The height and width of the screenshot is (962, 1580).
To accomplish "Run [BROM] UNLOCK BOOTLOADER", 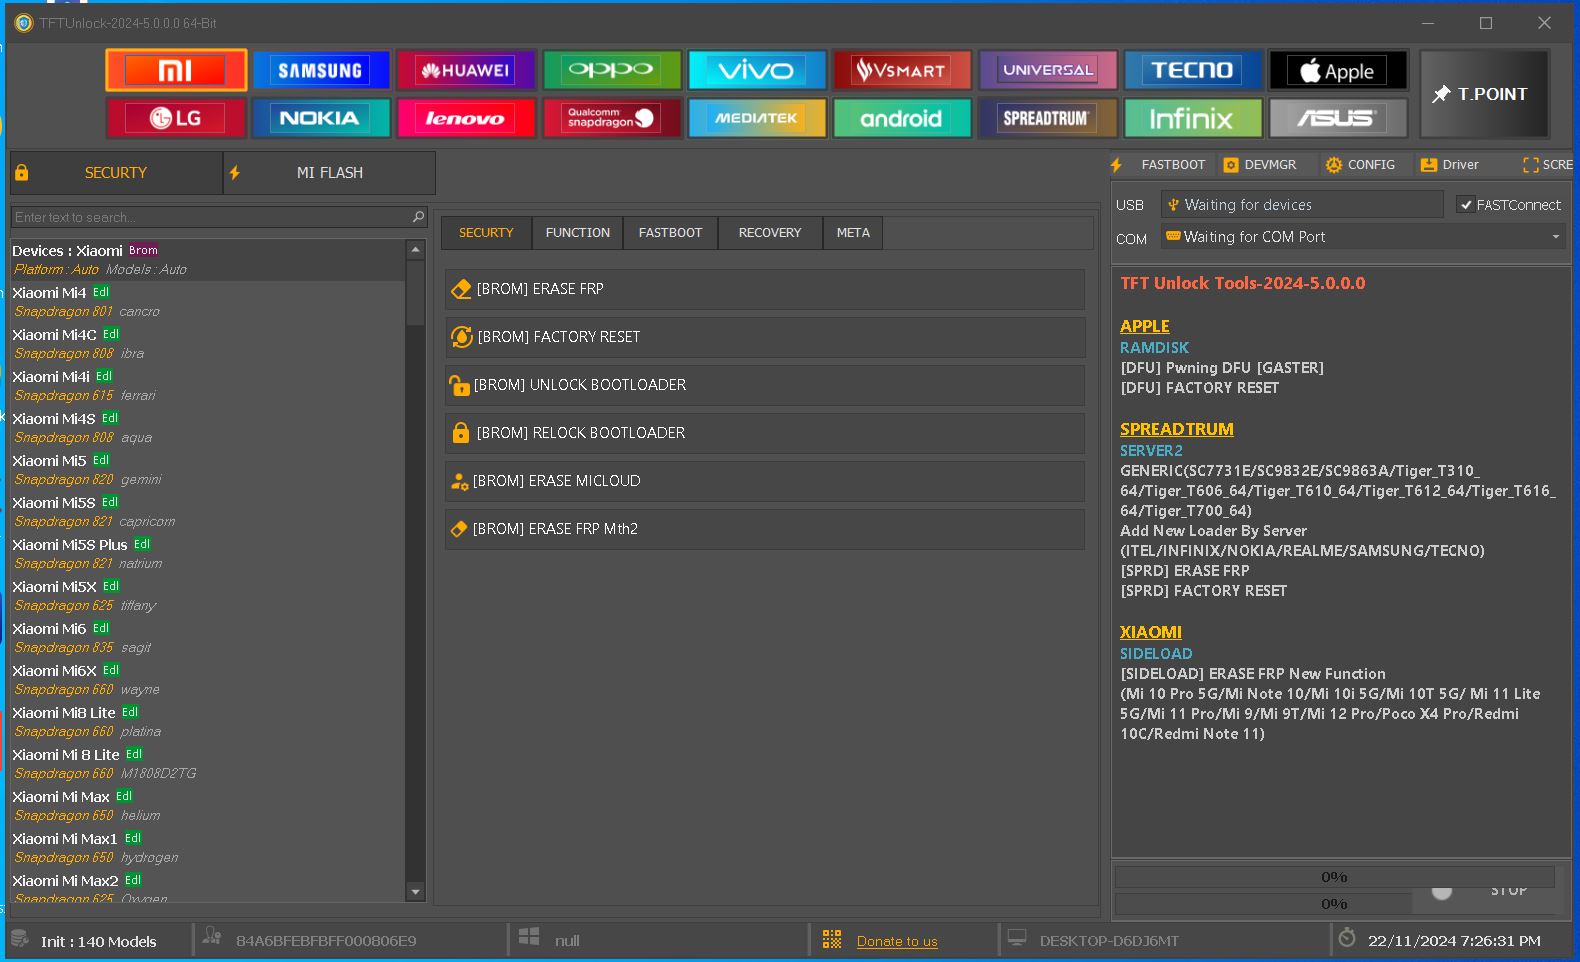I will click(765, 385).
